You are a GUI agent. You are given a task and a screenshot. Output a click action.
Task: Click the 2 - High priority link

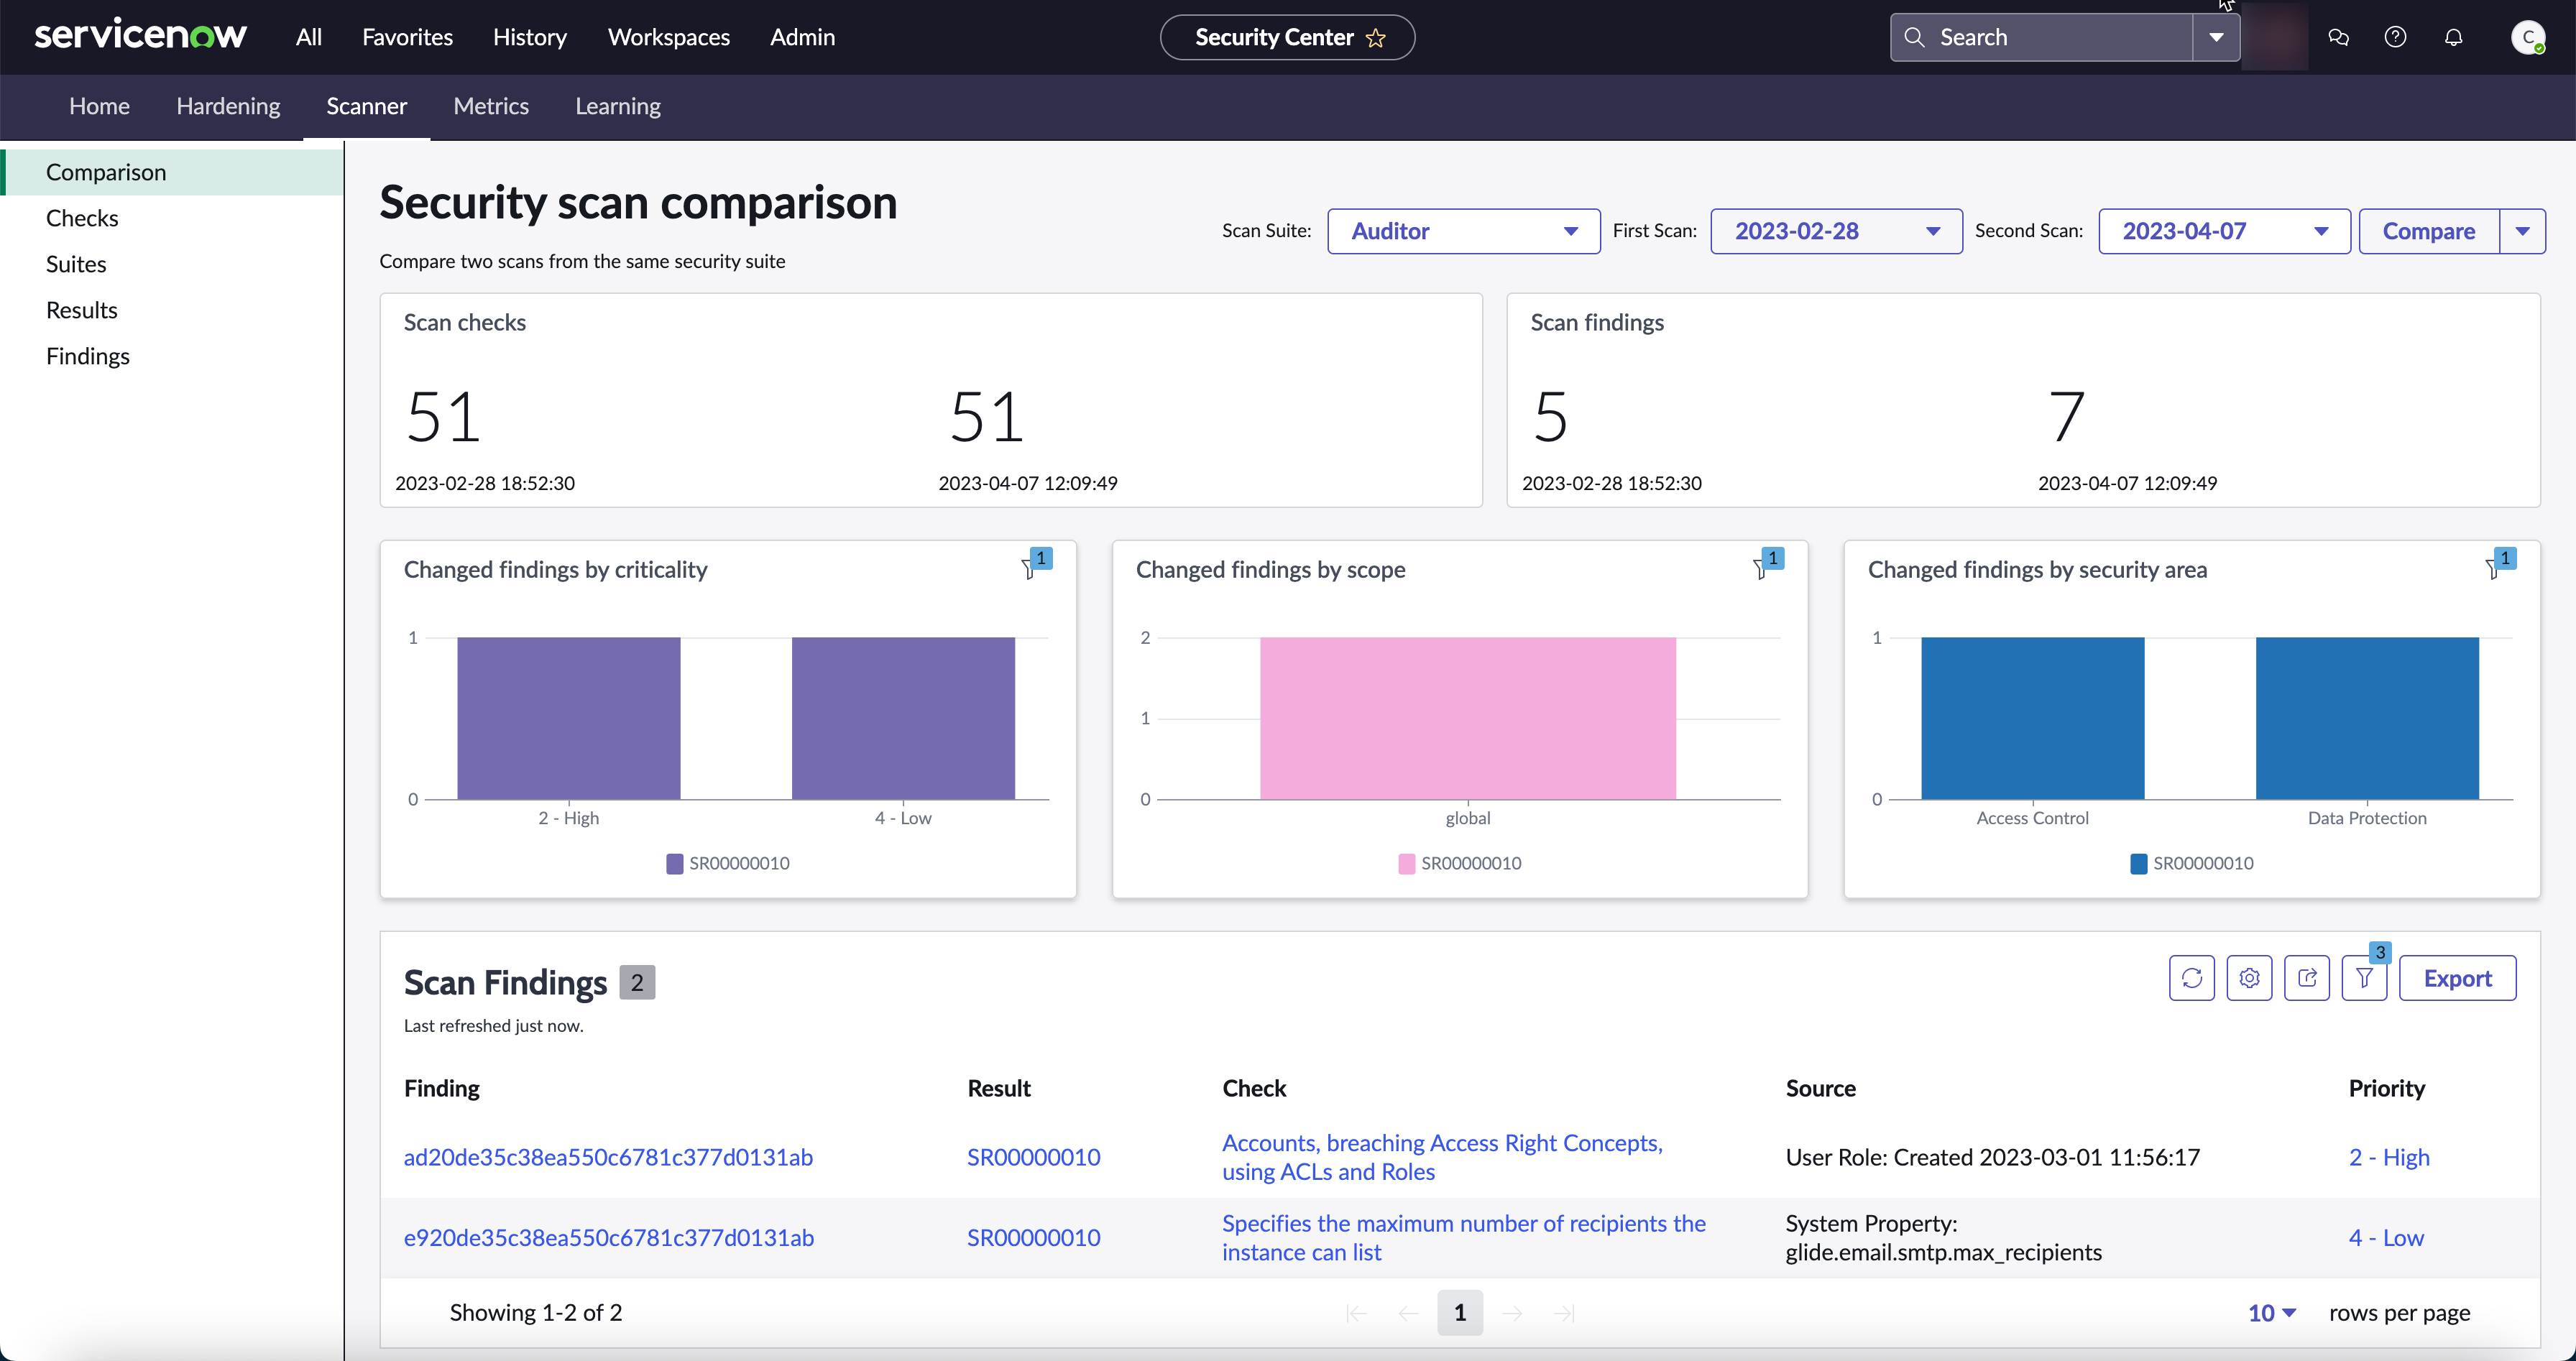point(2389,1157)
